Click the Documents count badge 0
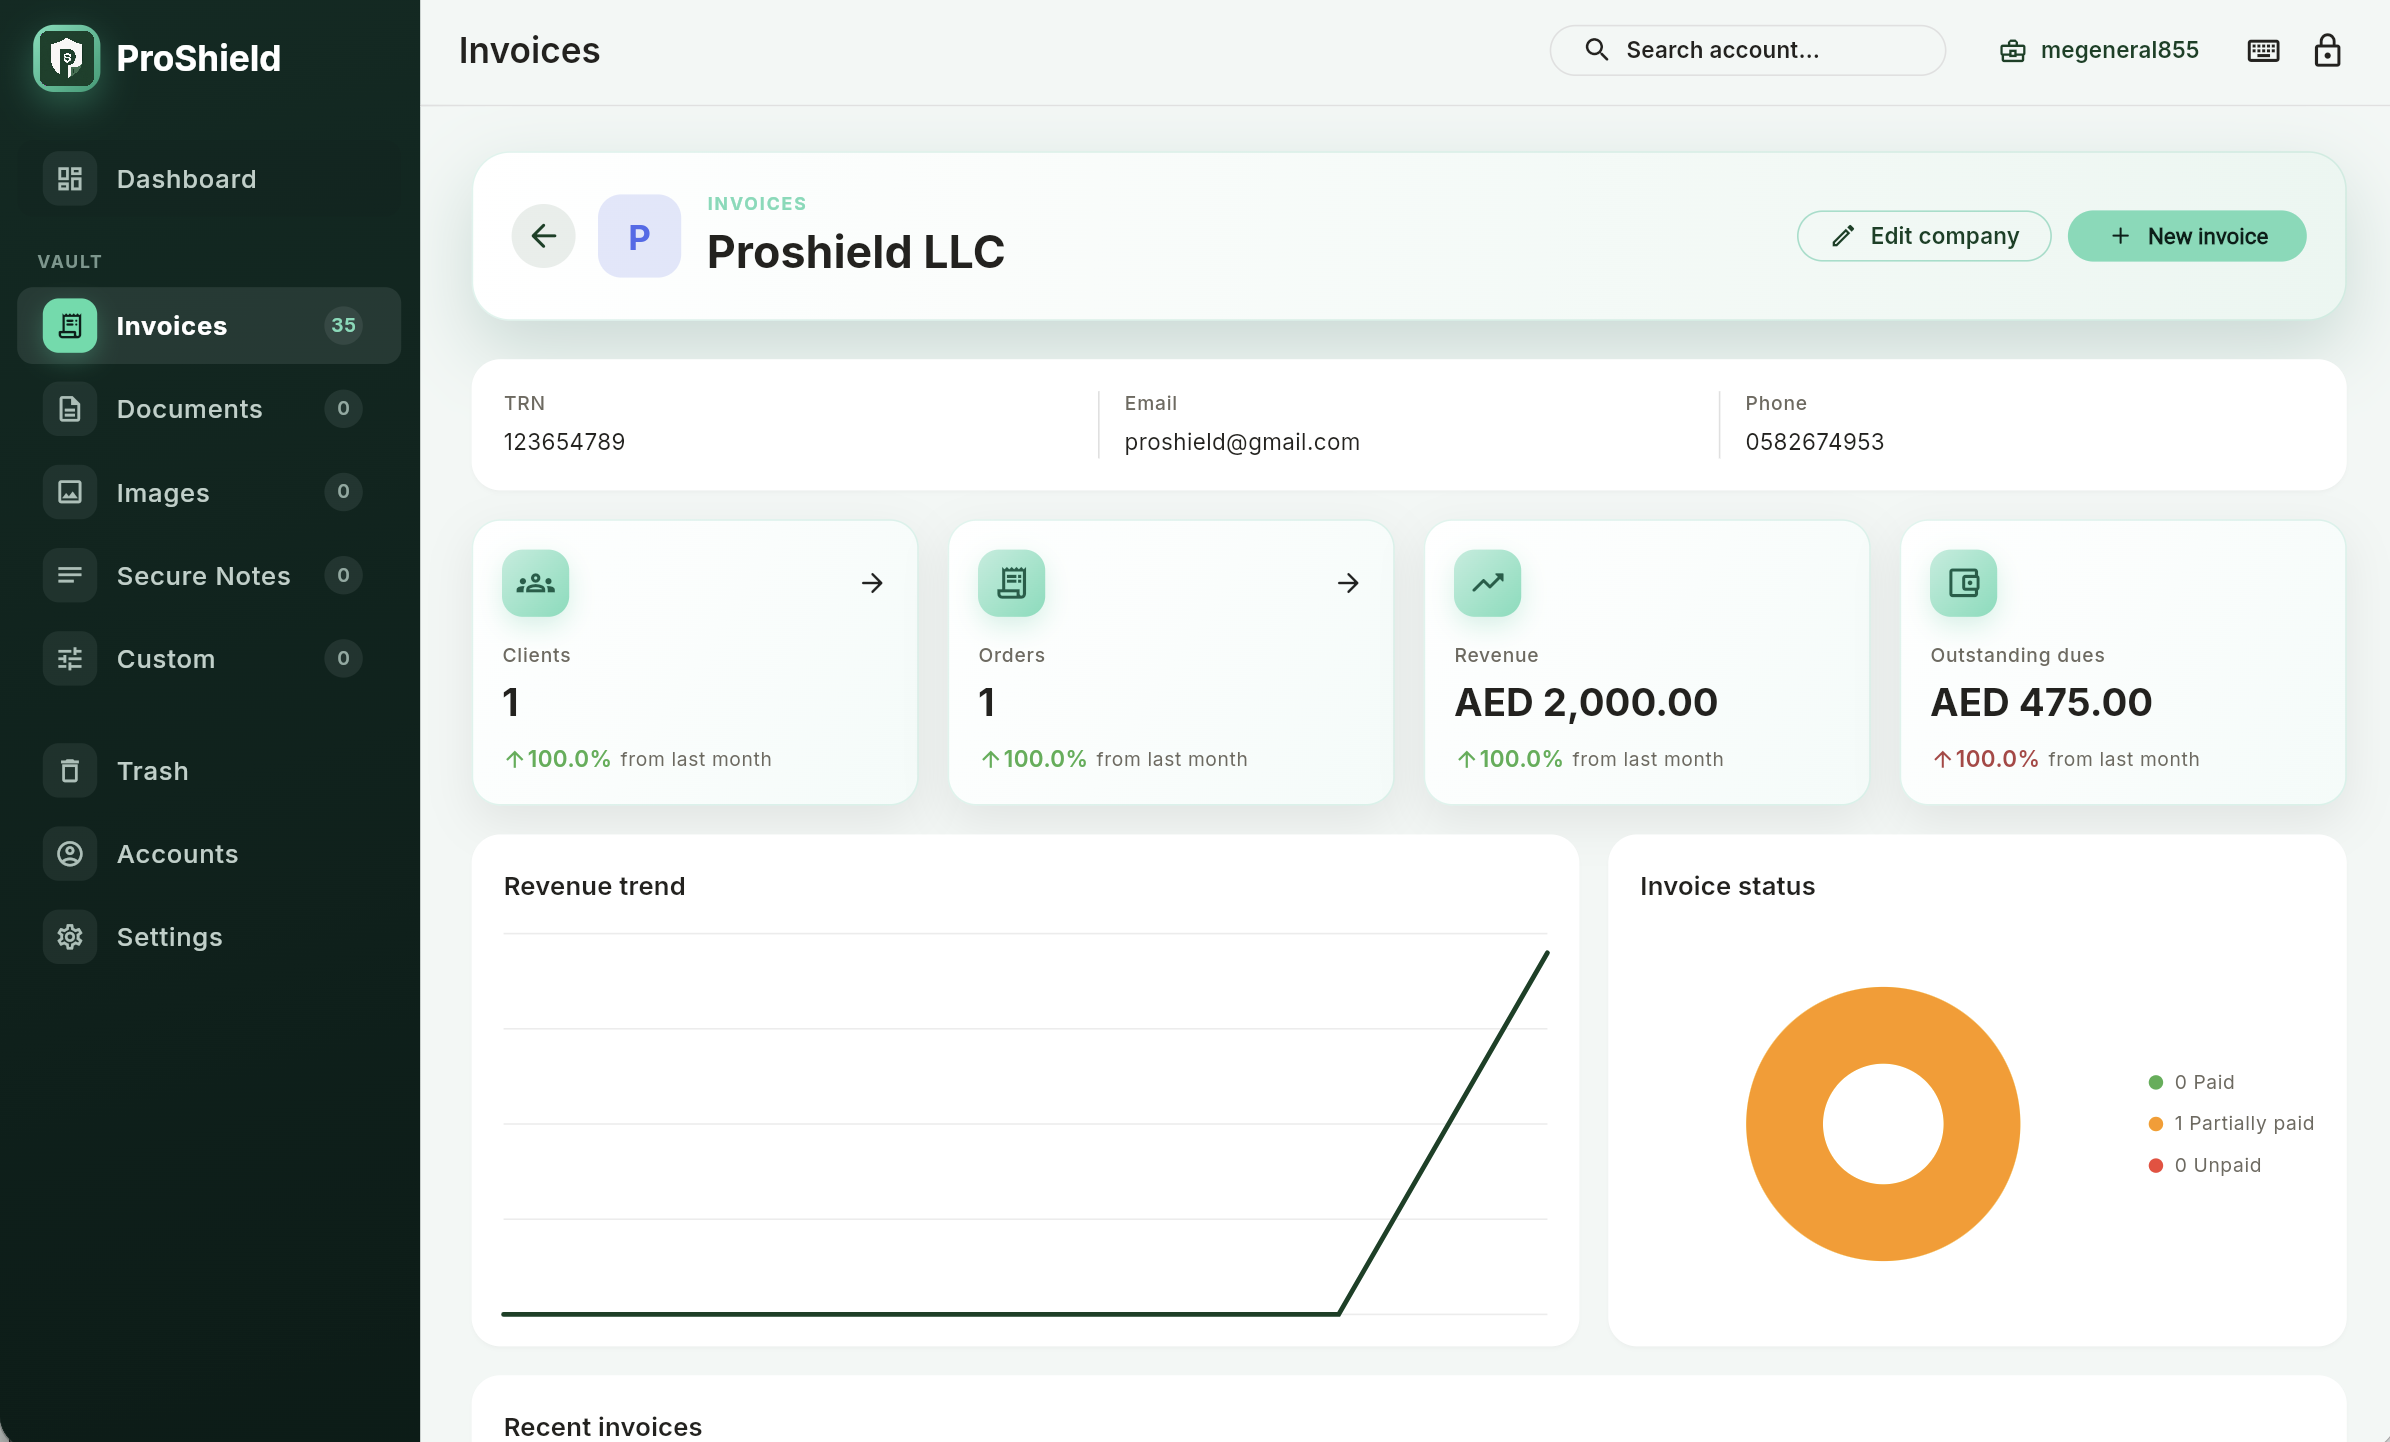The width and height of the screenshot is (2390, 1442). coord(343,409)
